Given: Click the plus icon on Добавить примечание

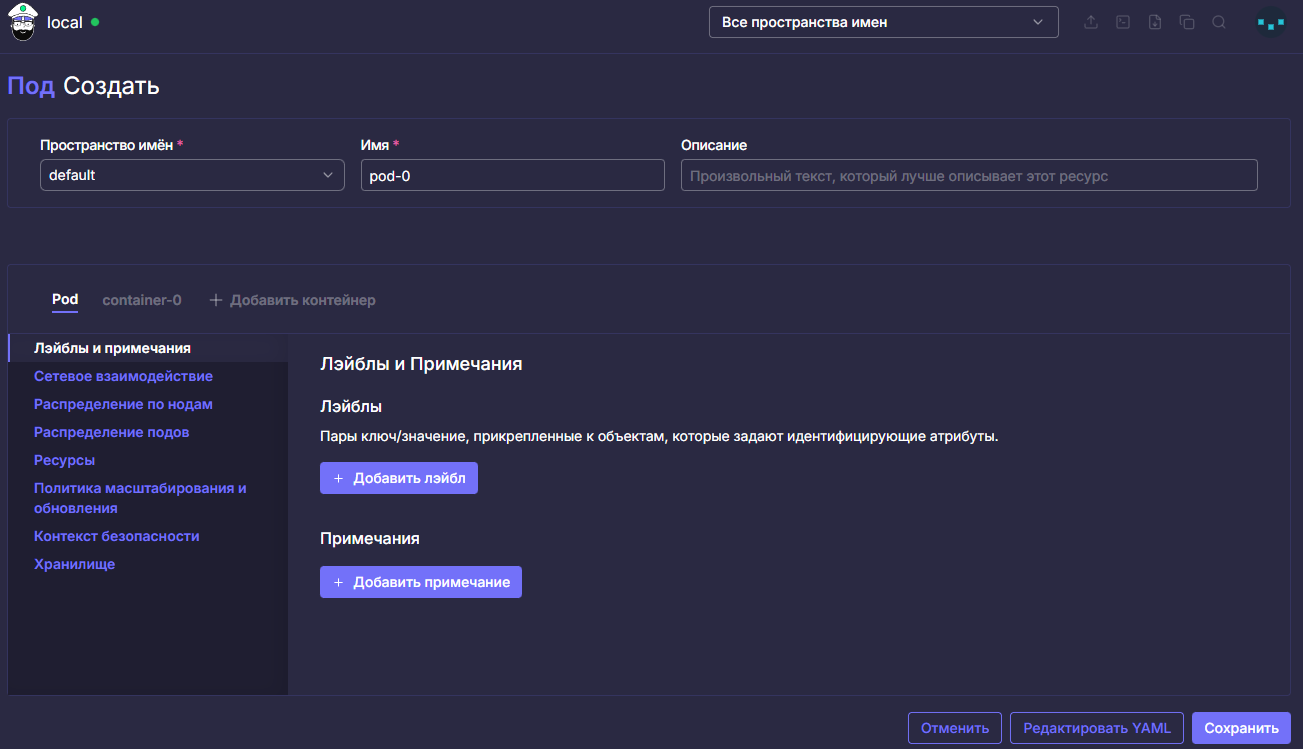Looking at the screenshot, I should point(338,582).
